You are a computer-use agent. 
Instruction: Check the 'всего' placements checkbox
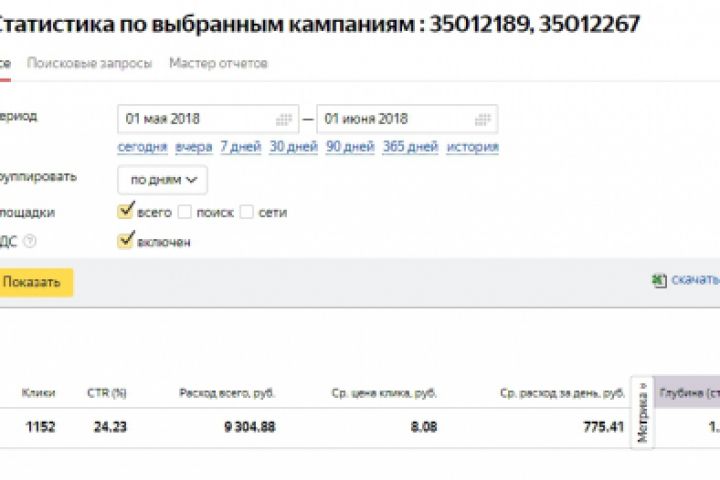tap(126, 211)
